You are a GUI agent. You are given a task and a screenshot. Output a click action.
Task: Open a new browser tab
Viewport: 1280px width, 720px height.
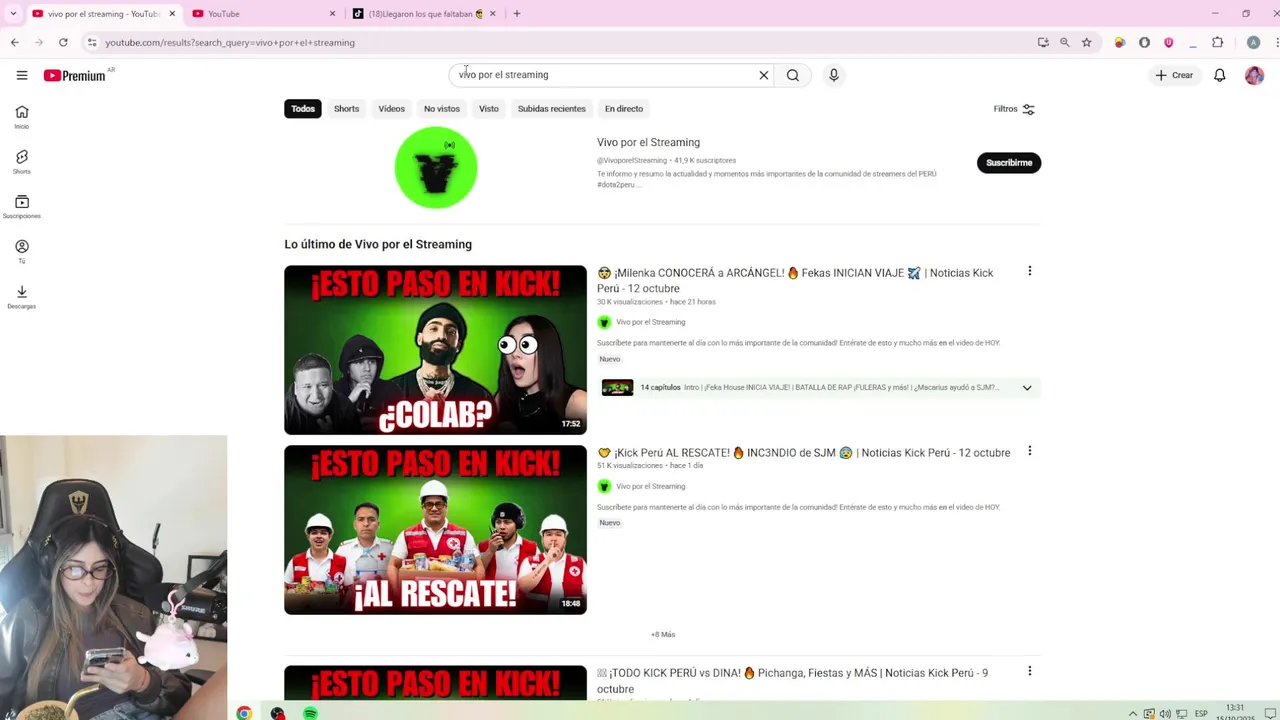point(517,14)
